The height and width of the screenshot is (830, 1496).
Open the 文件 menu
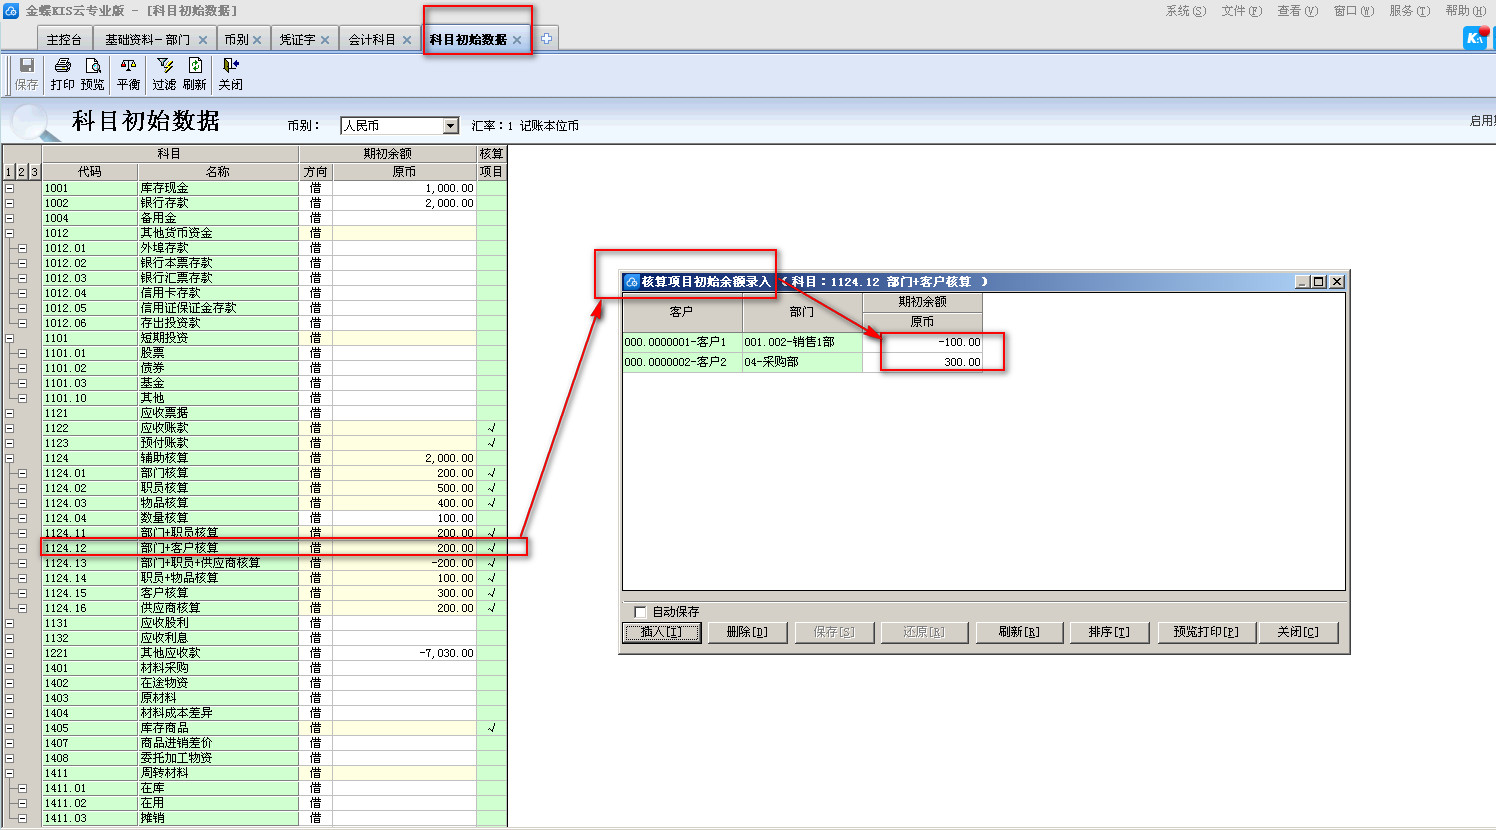pyautogui.click(x=1241, y=11)
